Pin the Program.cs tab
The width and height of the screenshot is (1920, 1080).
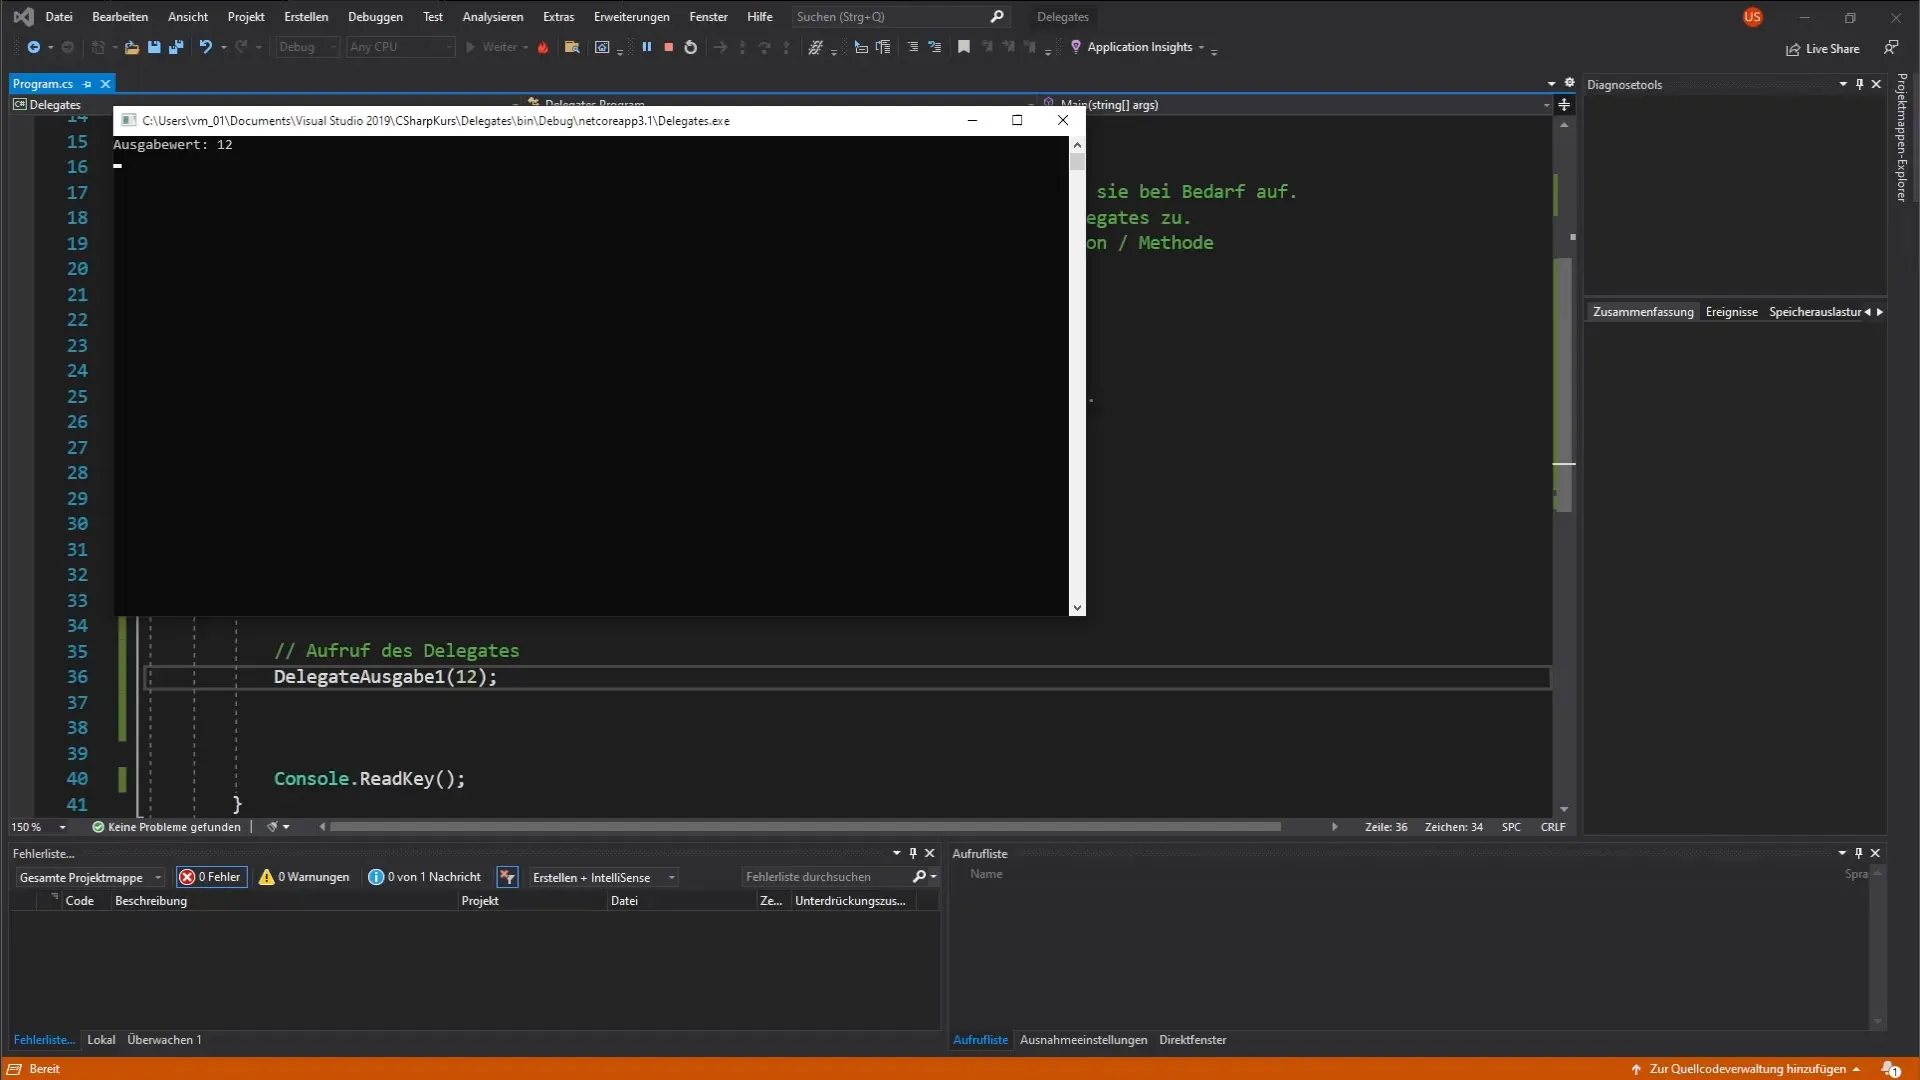tap(87, 84)
